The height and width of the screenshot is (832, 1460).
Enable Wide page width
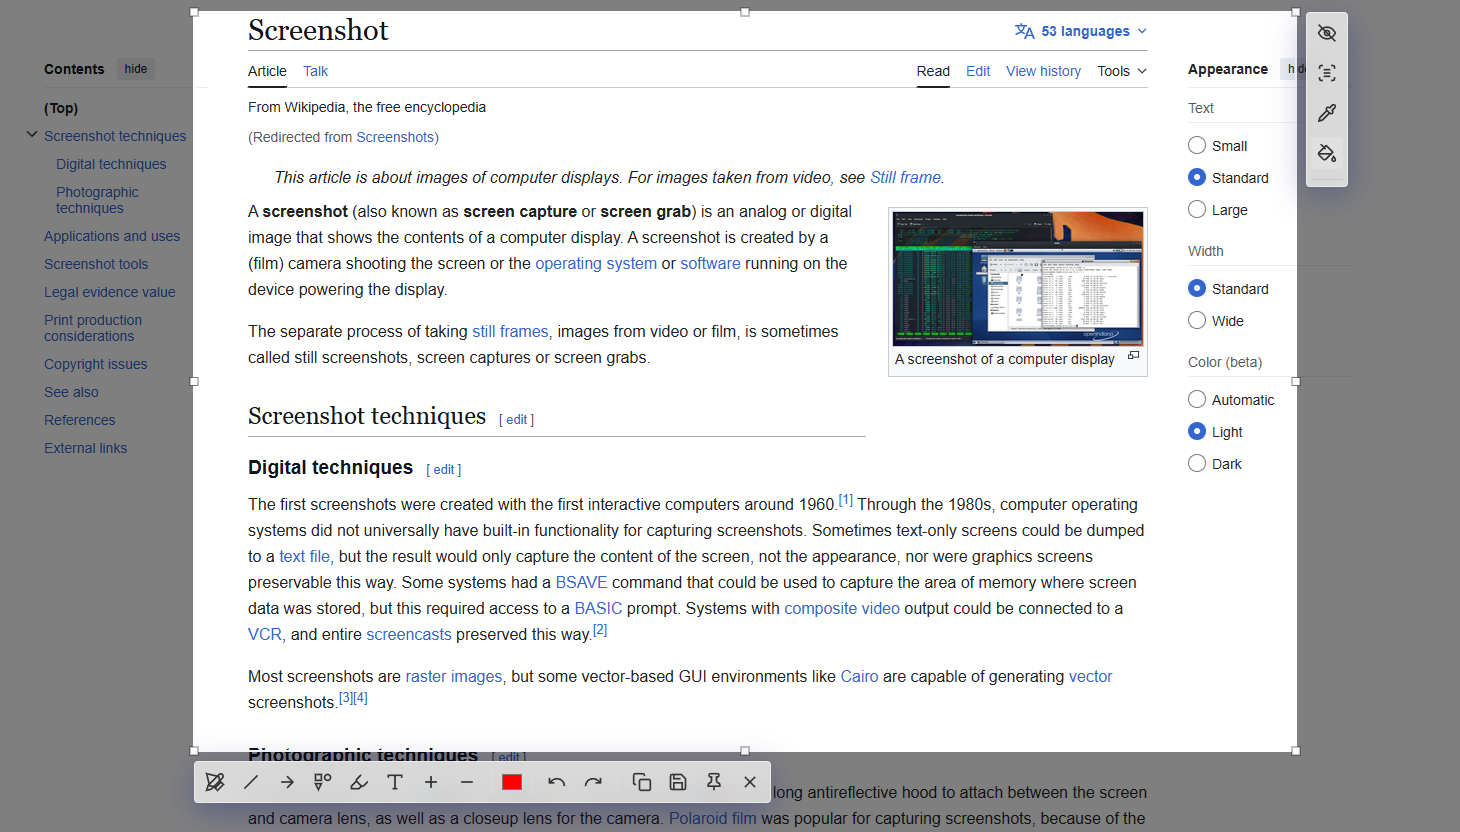1196,320
